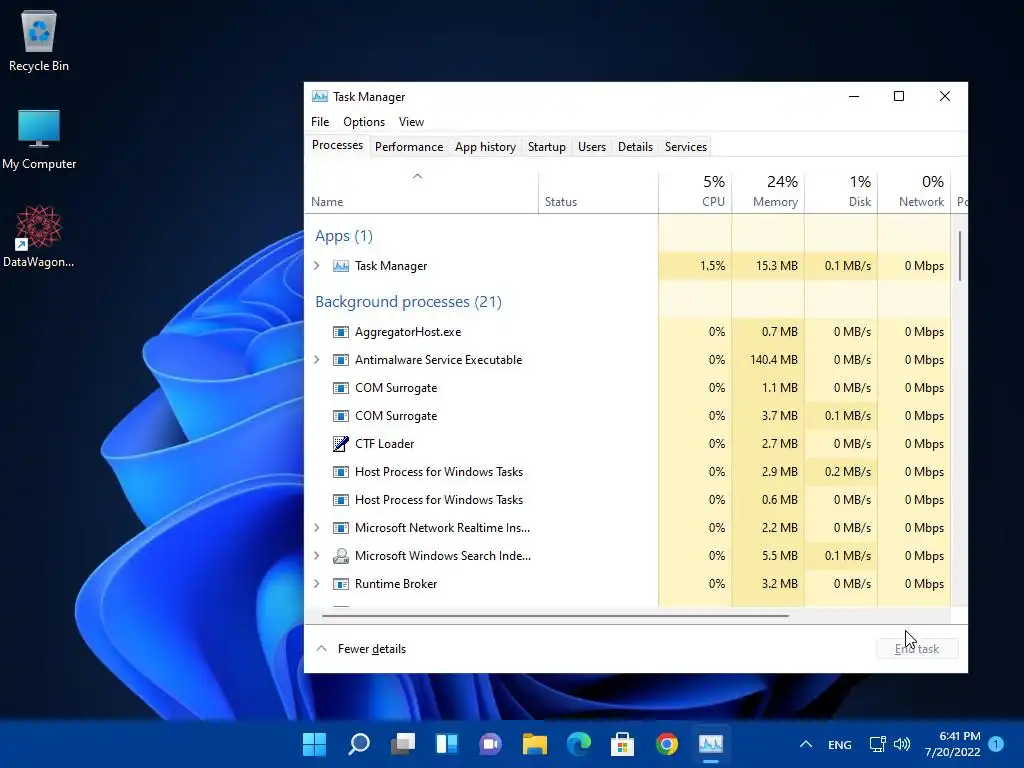Switch to the Performance tab
Screen dimensions: 1024x768
tap(409, 147)
